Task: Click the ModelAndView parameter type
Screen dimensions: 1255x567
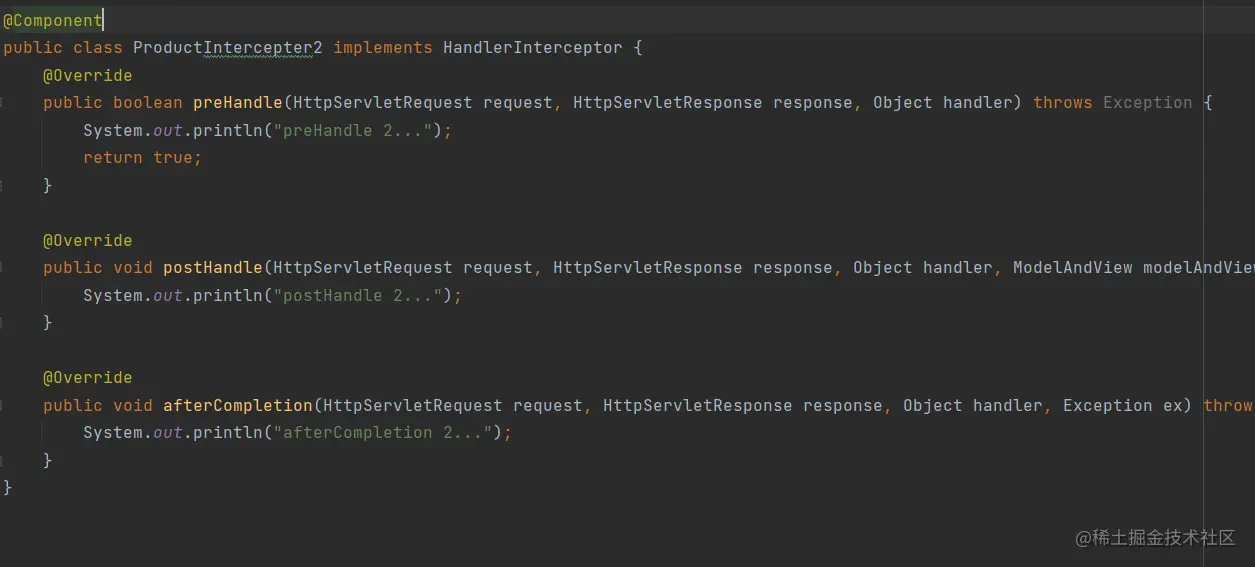Action: 1072,268
